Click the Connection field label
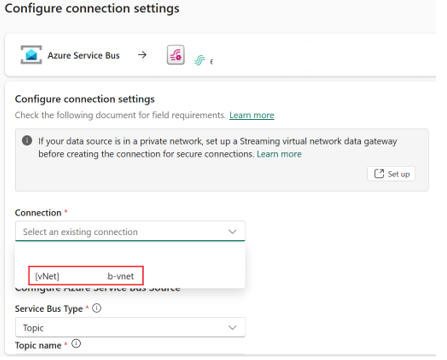The height and width of the screenshot is (360, 447). click(38, 213)
